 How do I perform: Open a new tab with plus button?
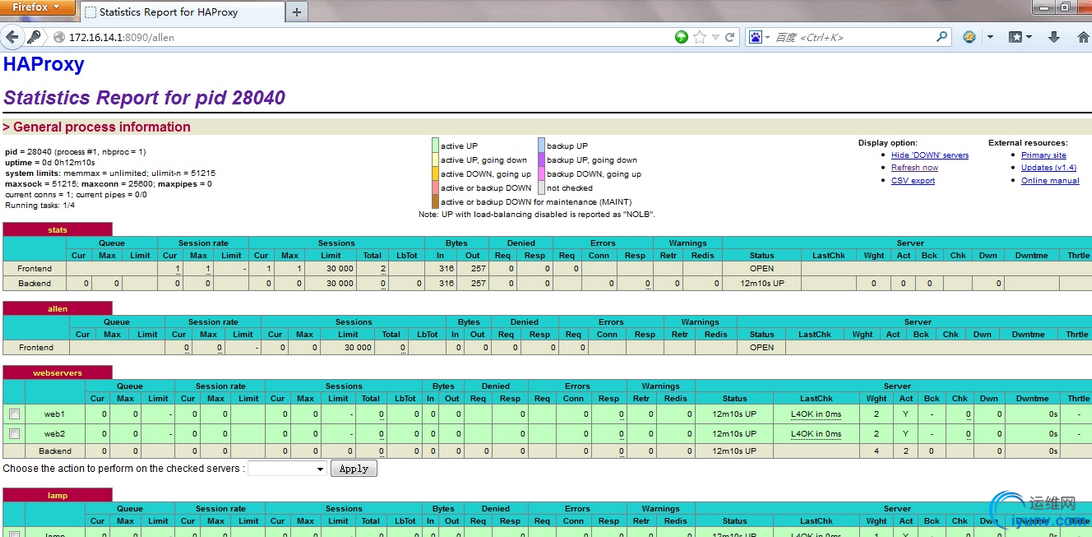coord(297,12)
